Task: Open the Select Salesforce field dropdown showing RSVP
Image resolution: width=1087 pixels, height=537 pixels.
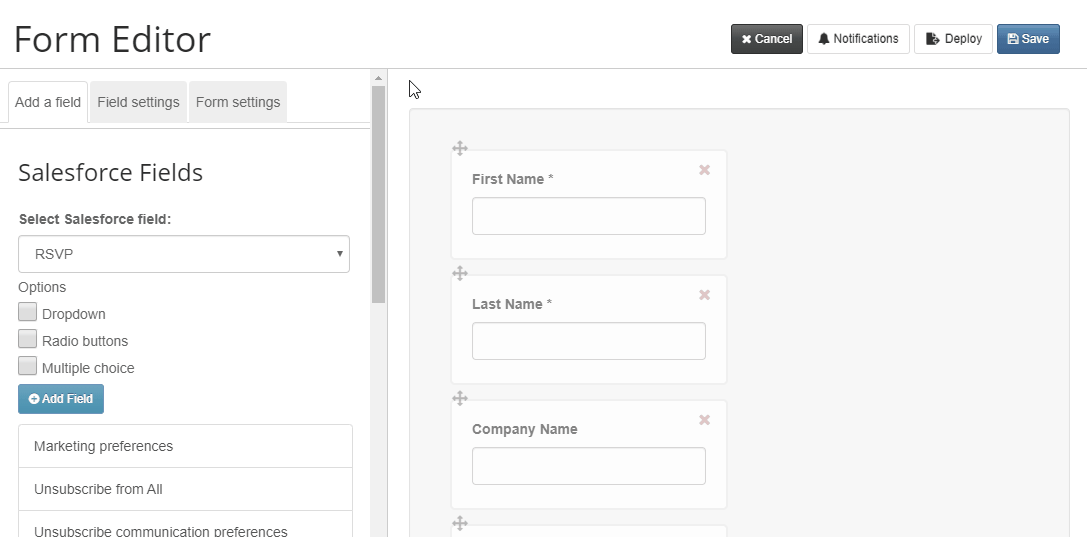Action: pyautogui.click(x=184, y=254)
